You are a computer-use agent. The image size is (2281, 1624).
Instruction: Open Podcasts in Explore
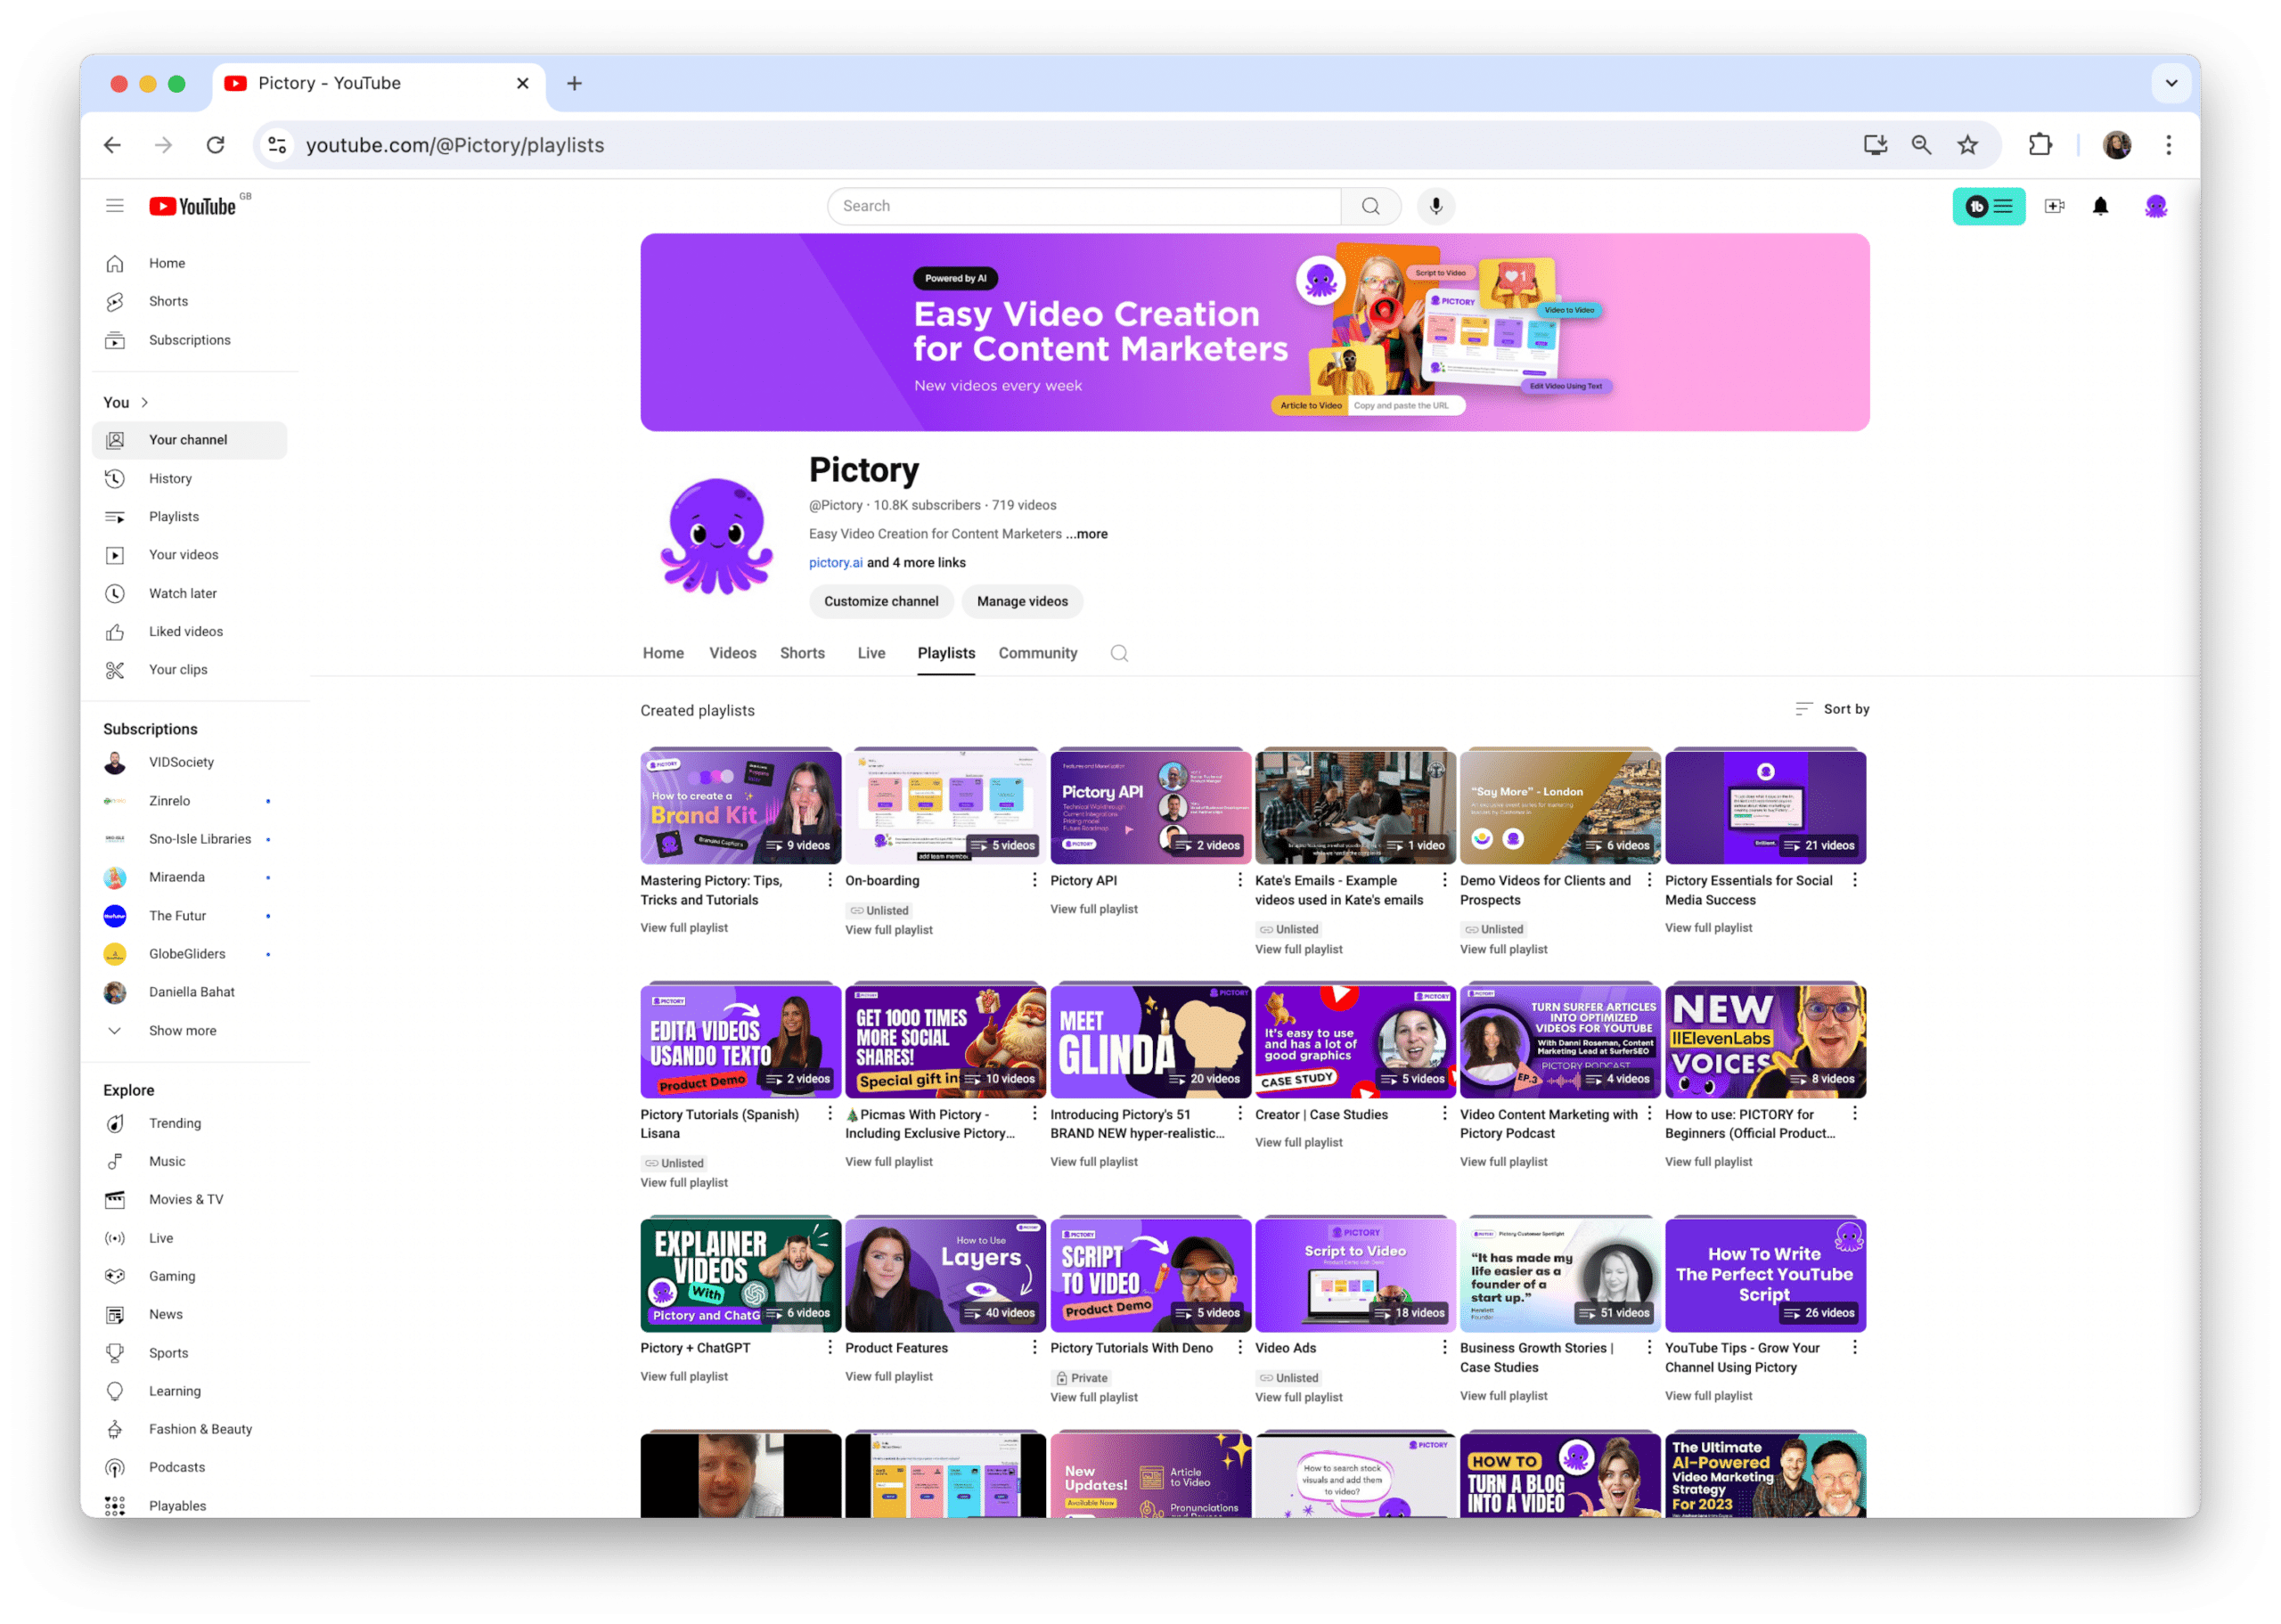click(190, 1467)
